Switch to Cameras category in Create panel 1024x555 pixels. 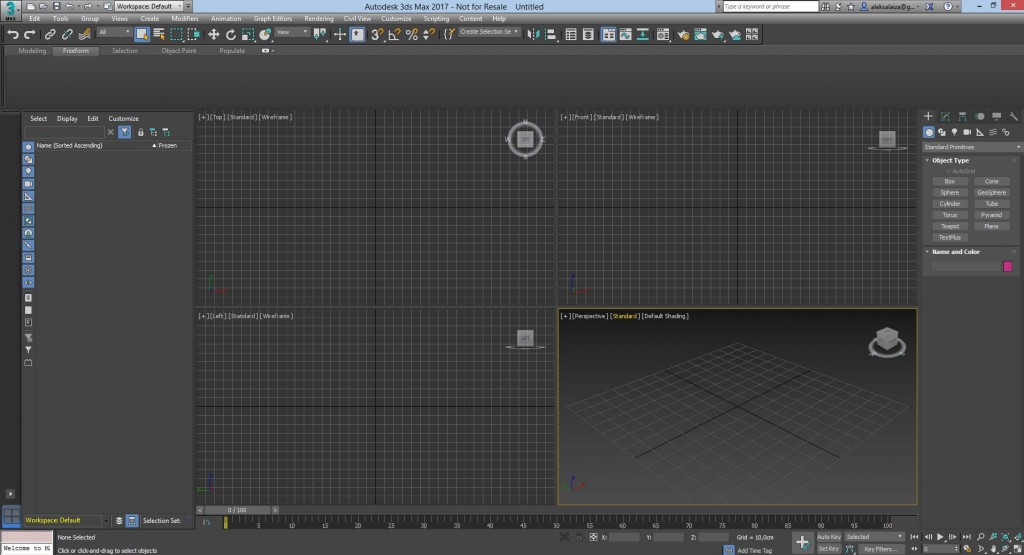(967, 132)
